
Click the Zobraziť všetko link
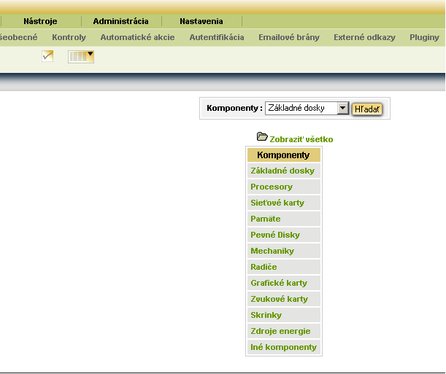(301, 139)
